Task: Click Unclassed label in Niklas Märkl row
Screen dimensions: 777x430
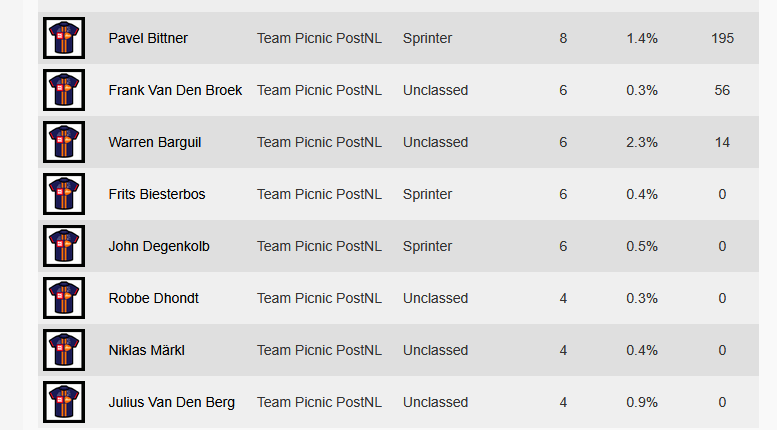Action: (x=435, y=350)
